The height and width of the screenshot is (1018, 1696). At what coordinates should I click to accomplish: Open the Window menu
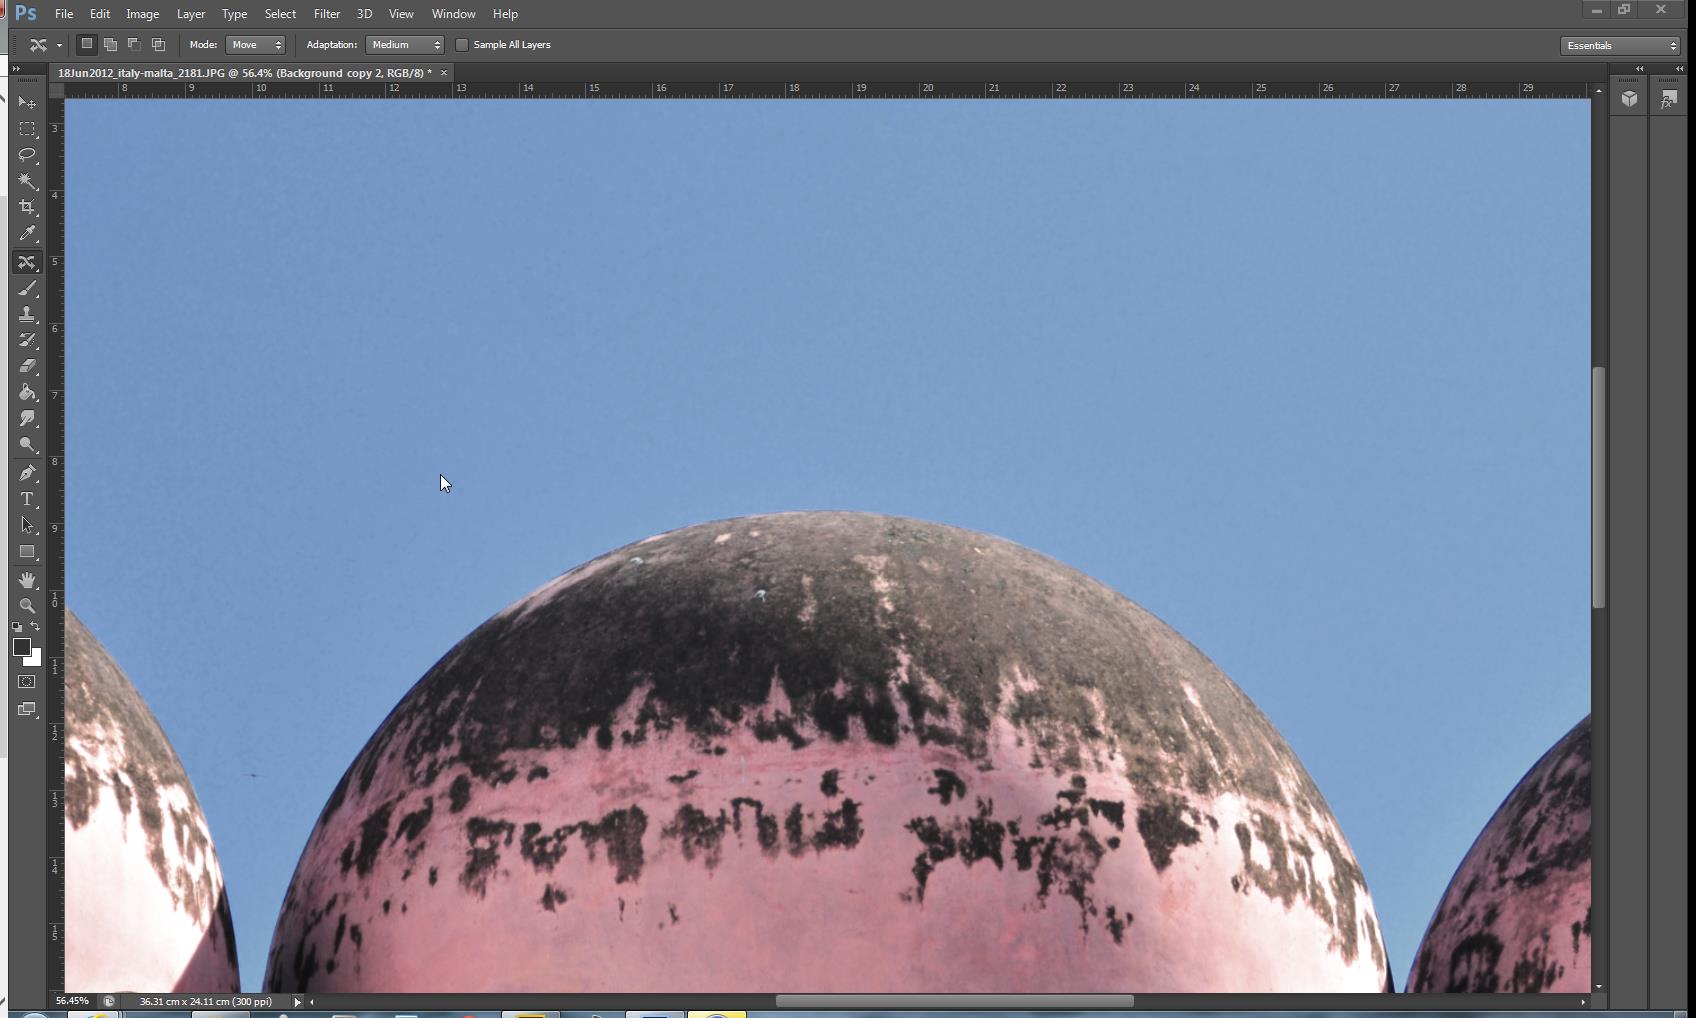(454, 14)
